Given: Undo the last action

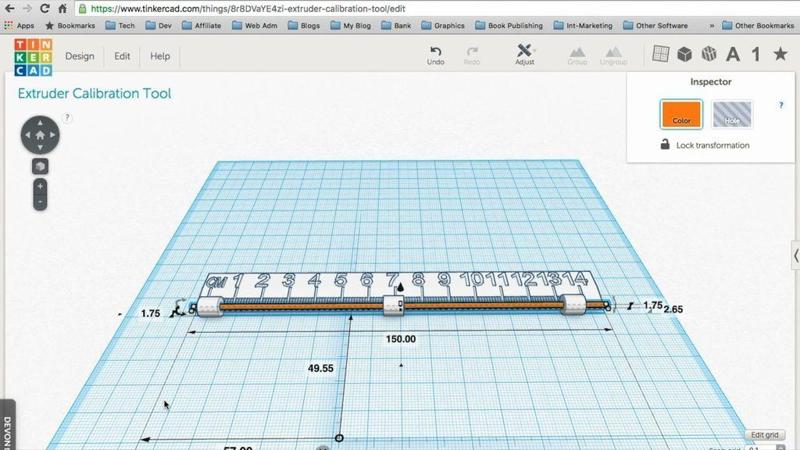Looking at the screenshot, I should [435, 55].
